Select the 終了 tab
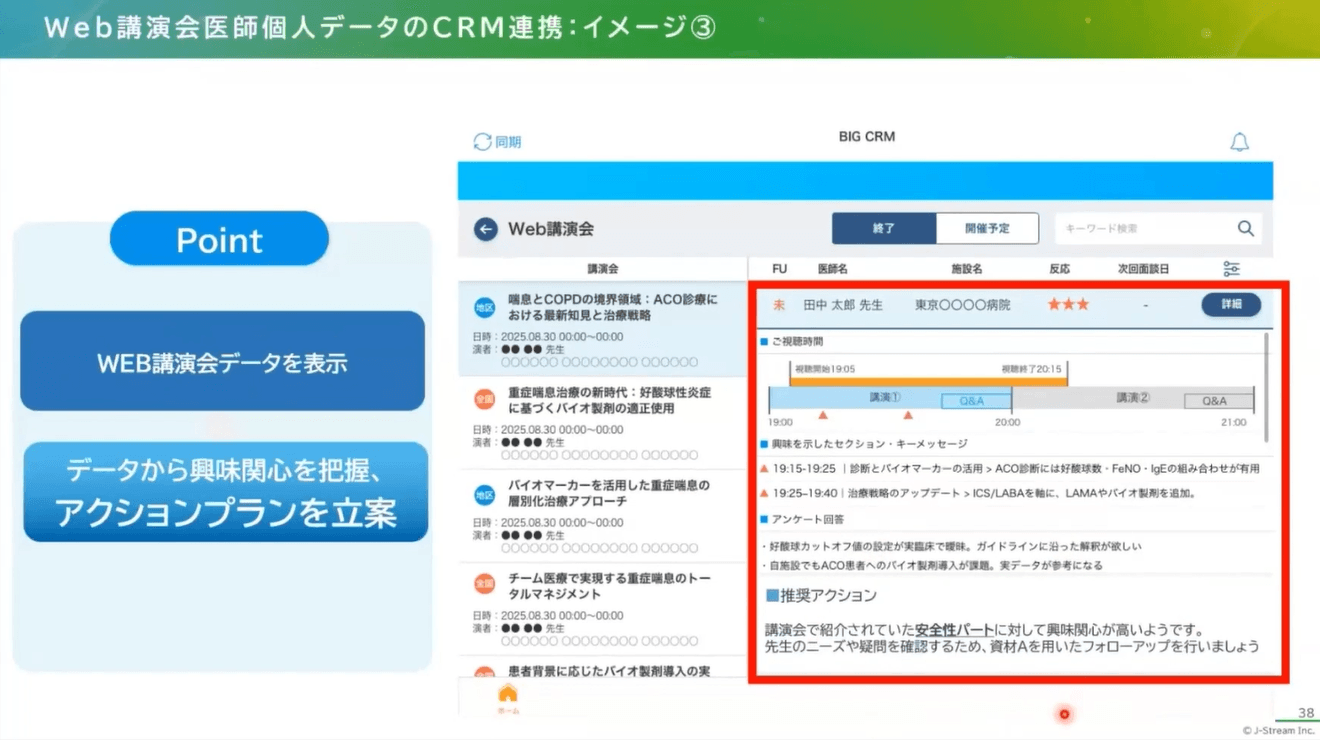Viewport: 1320px width, 740px height. click(x=884, y=228)
